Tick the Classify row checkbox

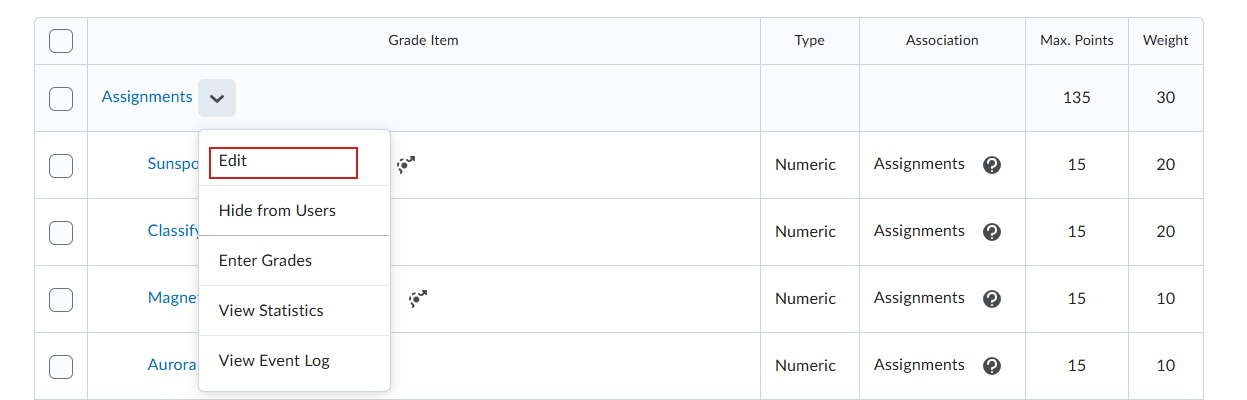pyautogui.click(x=61, y=232)
